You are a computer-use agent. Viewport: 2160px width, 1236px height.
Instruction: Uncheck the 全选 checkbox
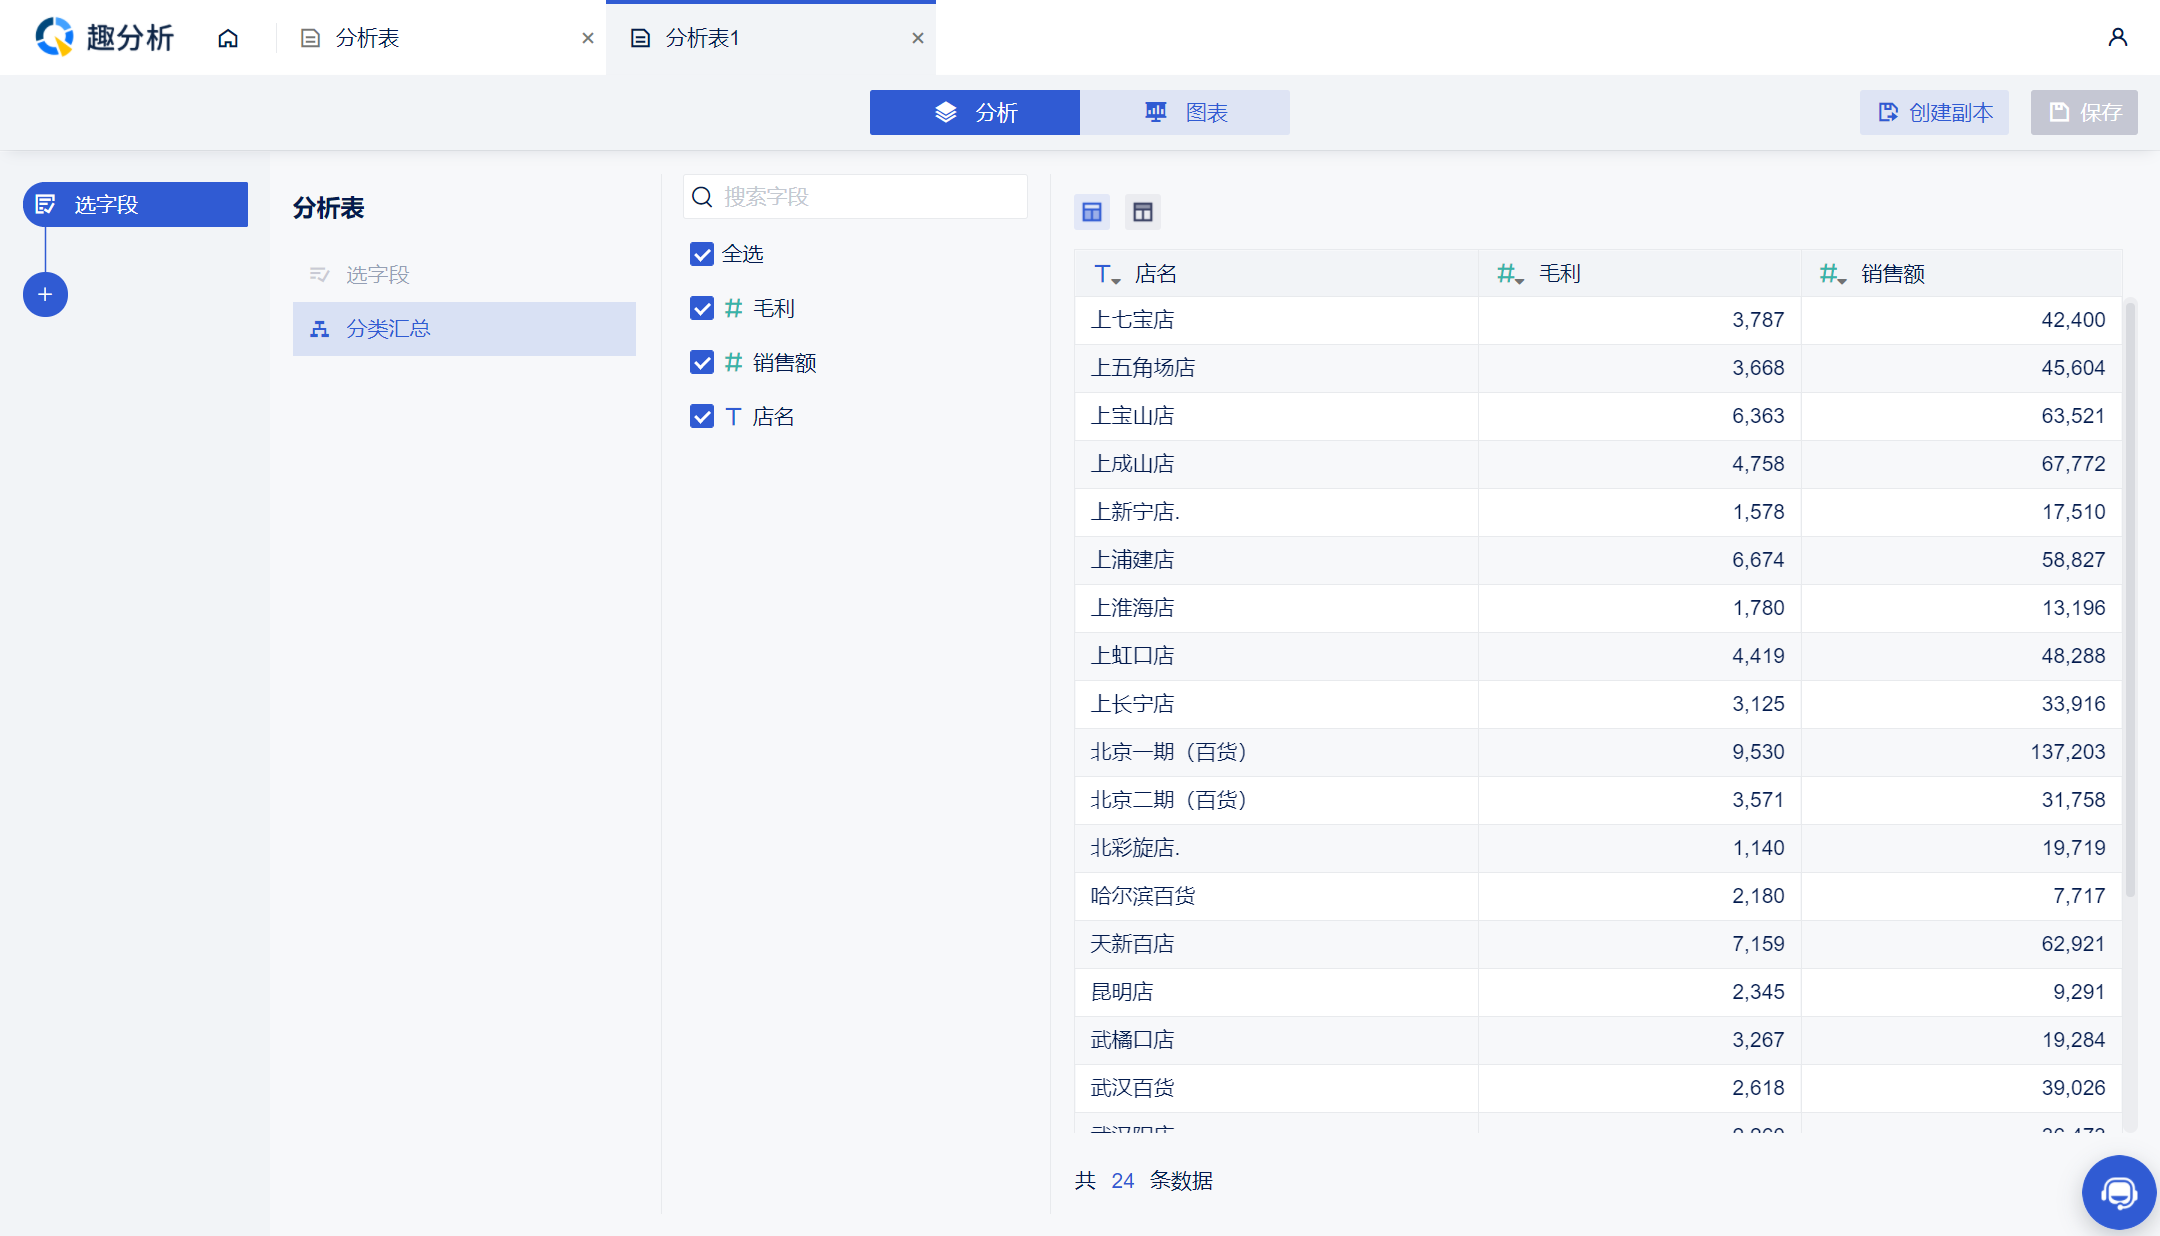tap(702, 254)
